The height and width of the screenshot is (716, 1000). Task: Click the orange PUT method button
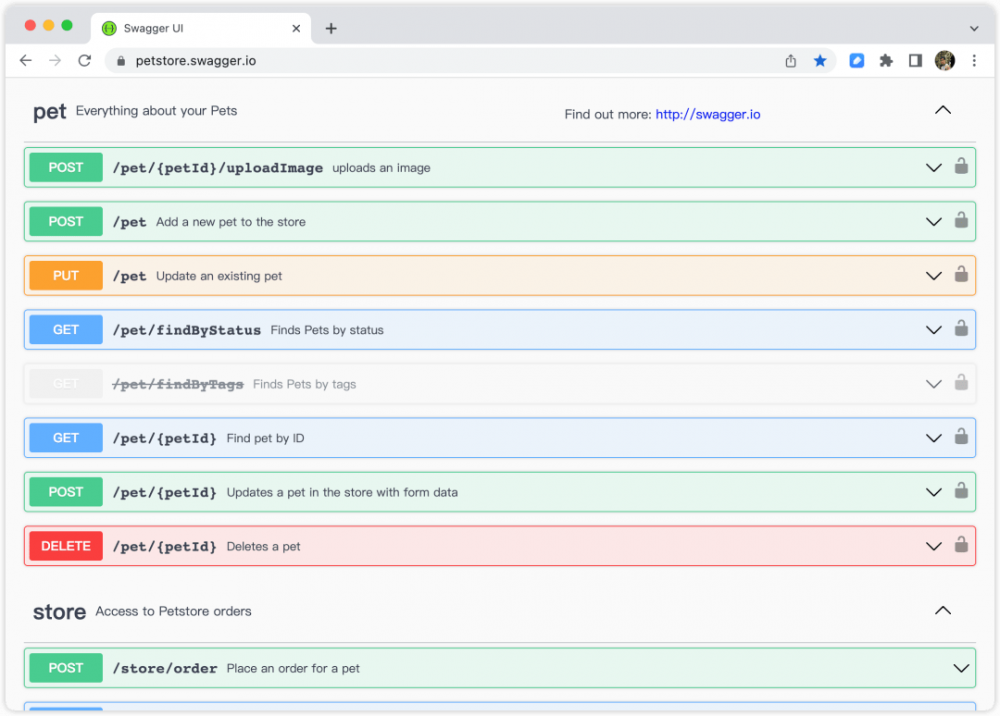[x=66, y=276]
